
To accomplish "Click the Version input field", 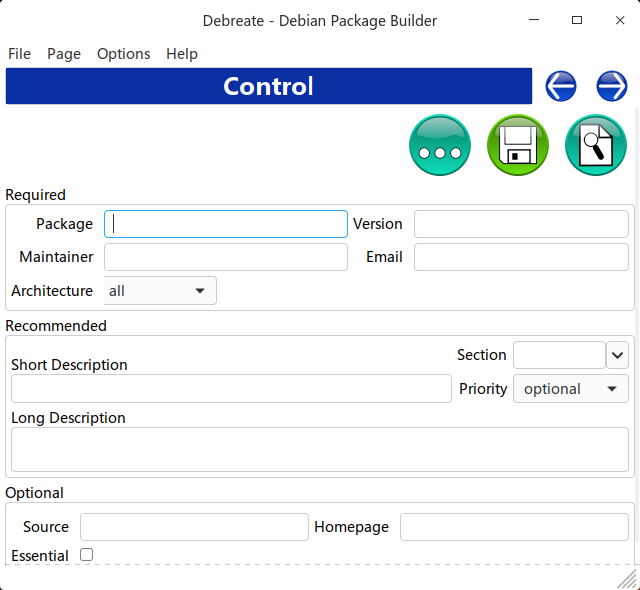I will [x=521, y=224].
